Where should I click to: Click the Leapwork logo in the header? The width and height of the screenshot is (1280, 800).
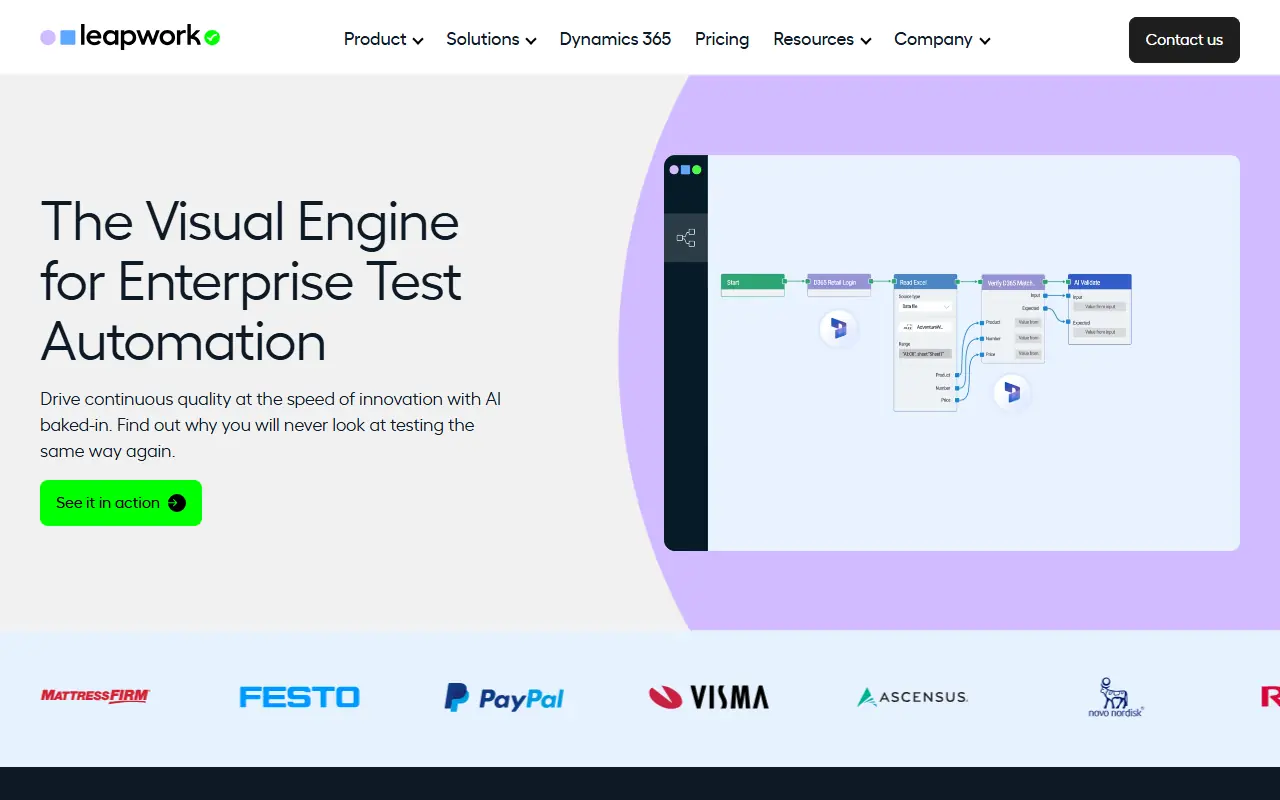point(130,38)
